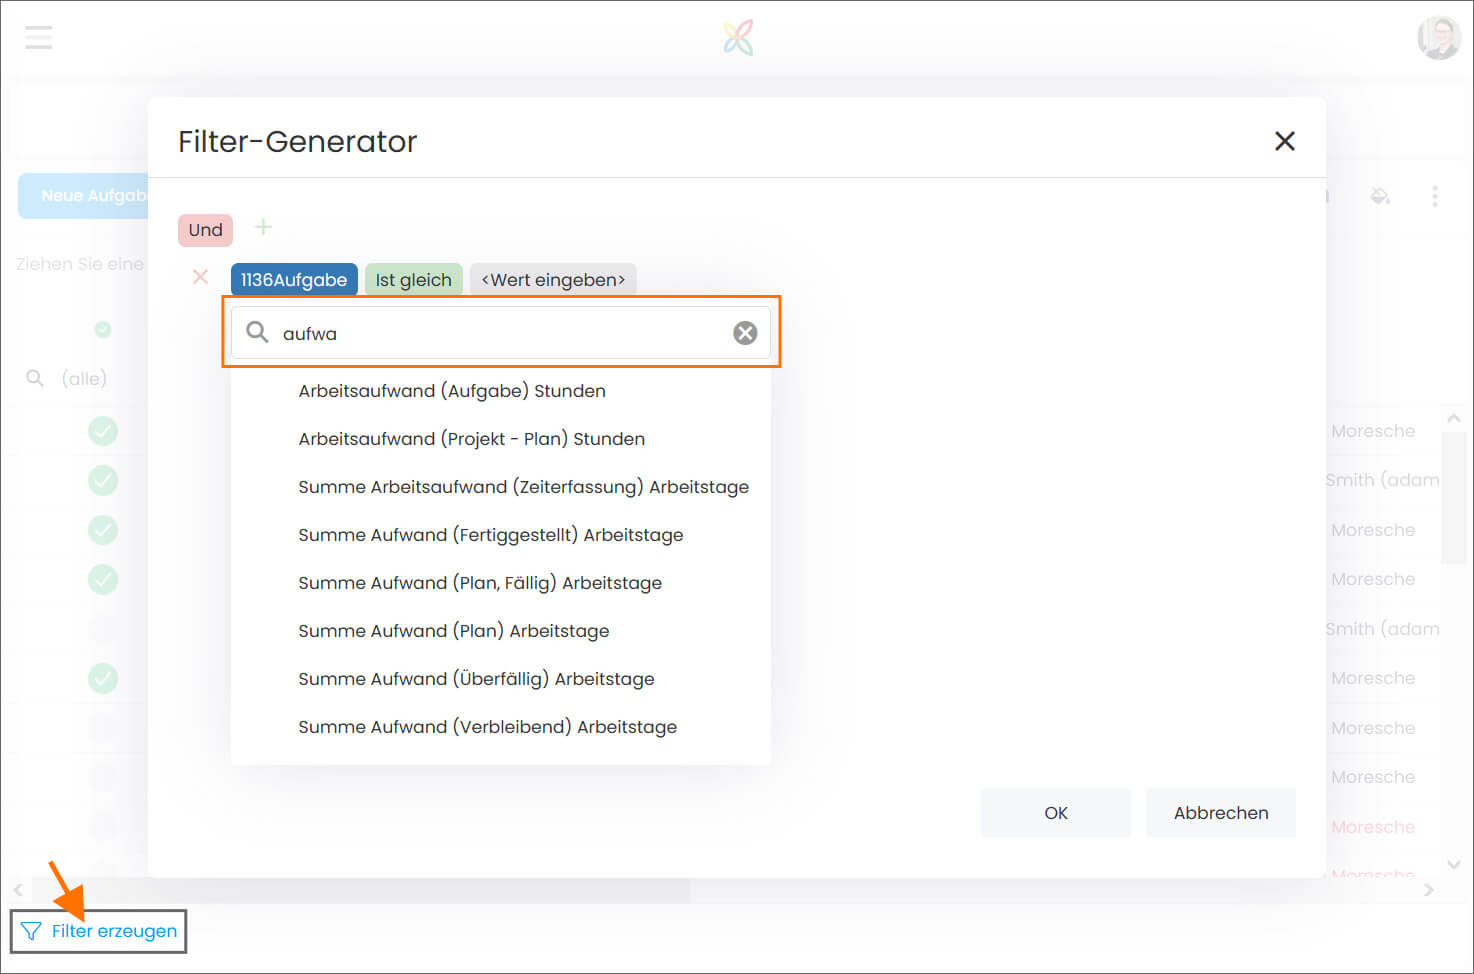1474x974 pixels.
Task: Pick Summe Aufwand (Überfällig) Arbeitstage
Action: tap(476, 679)
